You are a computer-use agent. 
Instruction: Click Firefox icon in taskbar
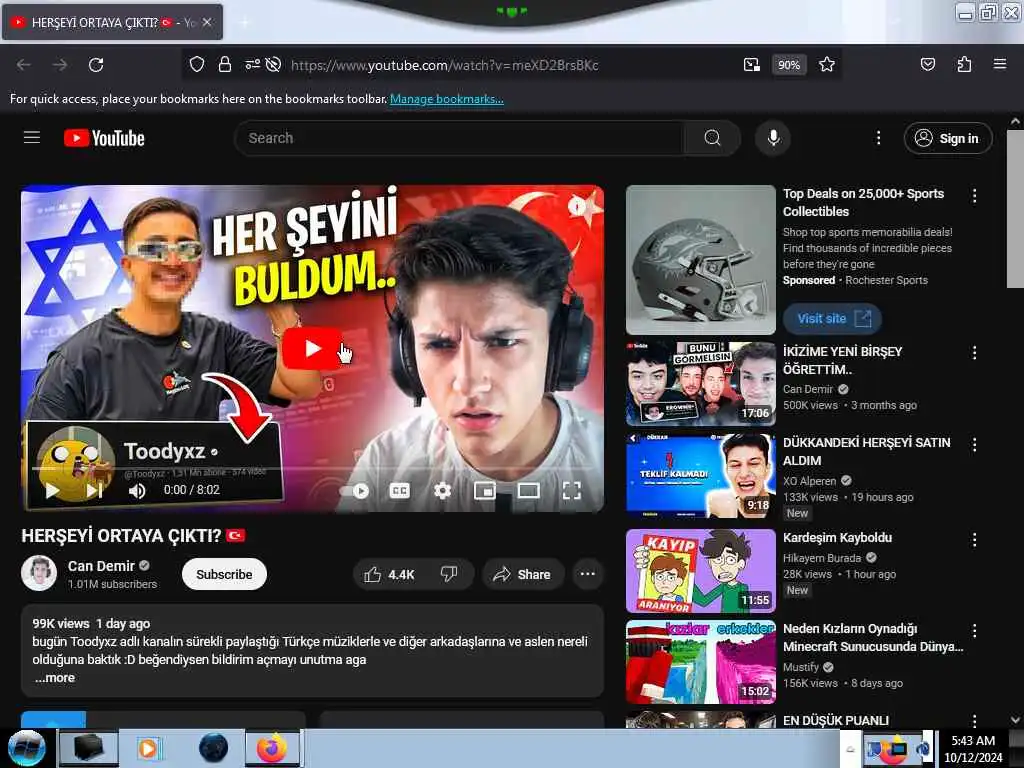click(x=272, y=748)
